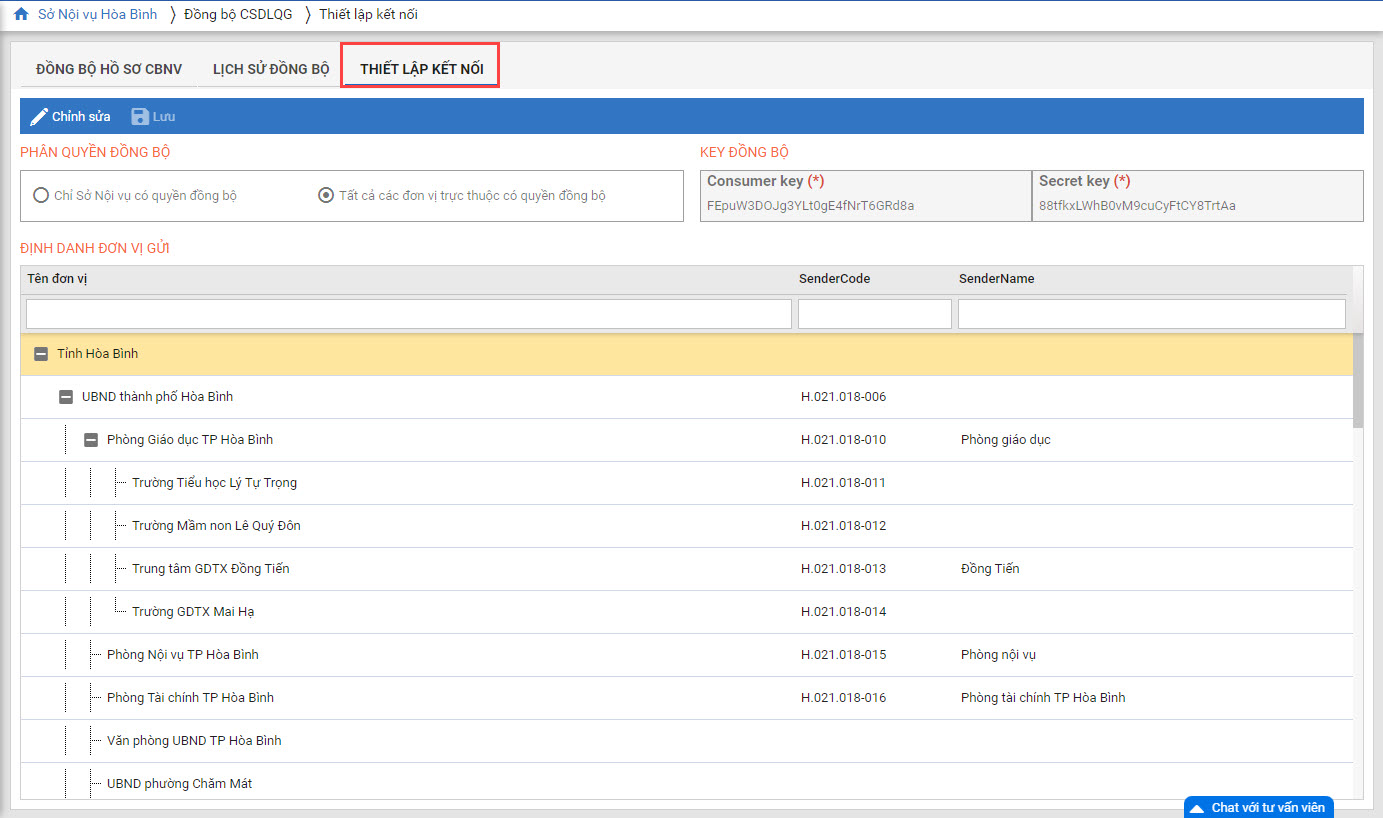Image resolution: width=1383 pixels, height=818 pixels.
Task: Go to Sở Nội vụ Hòa Bình breadcrumb
Action: 97,14
